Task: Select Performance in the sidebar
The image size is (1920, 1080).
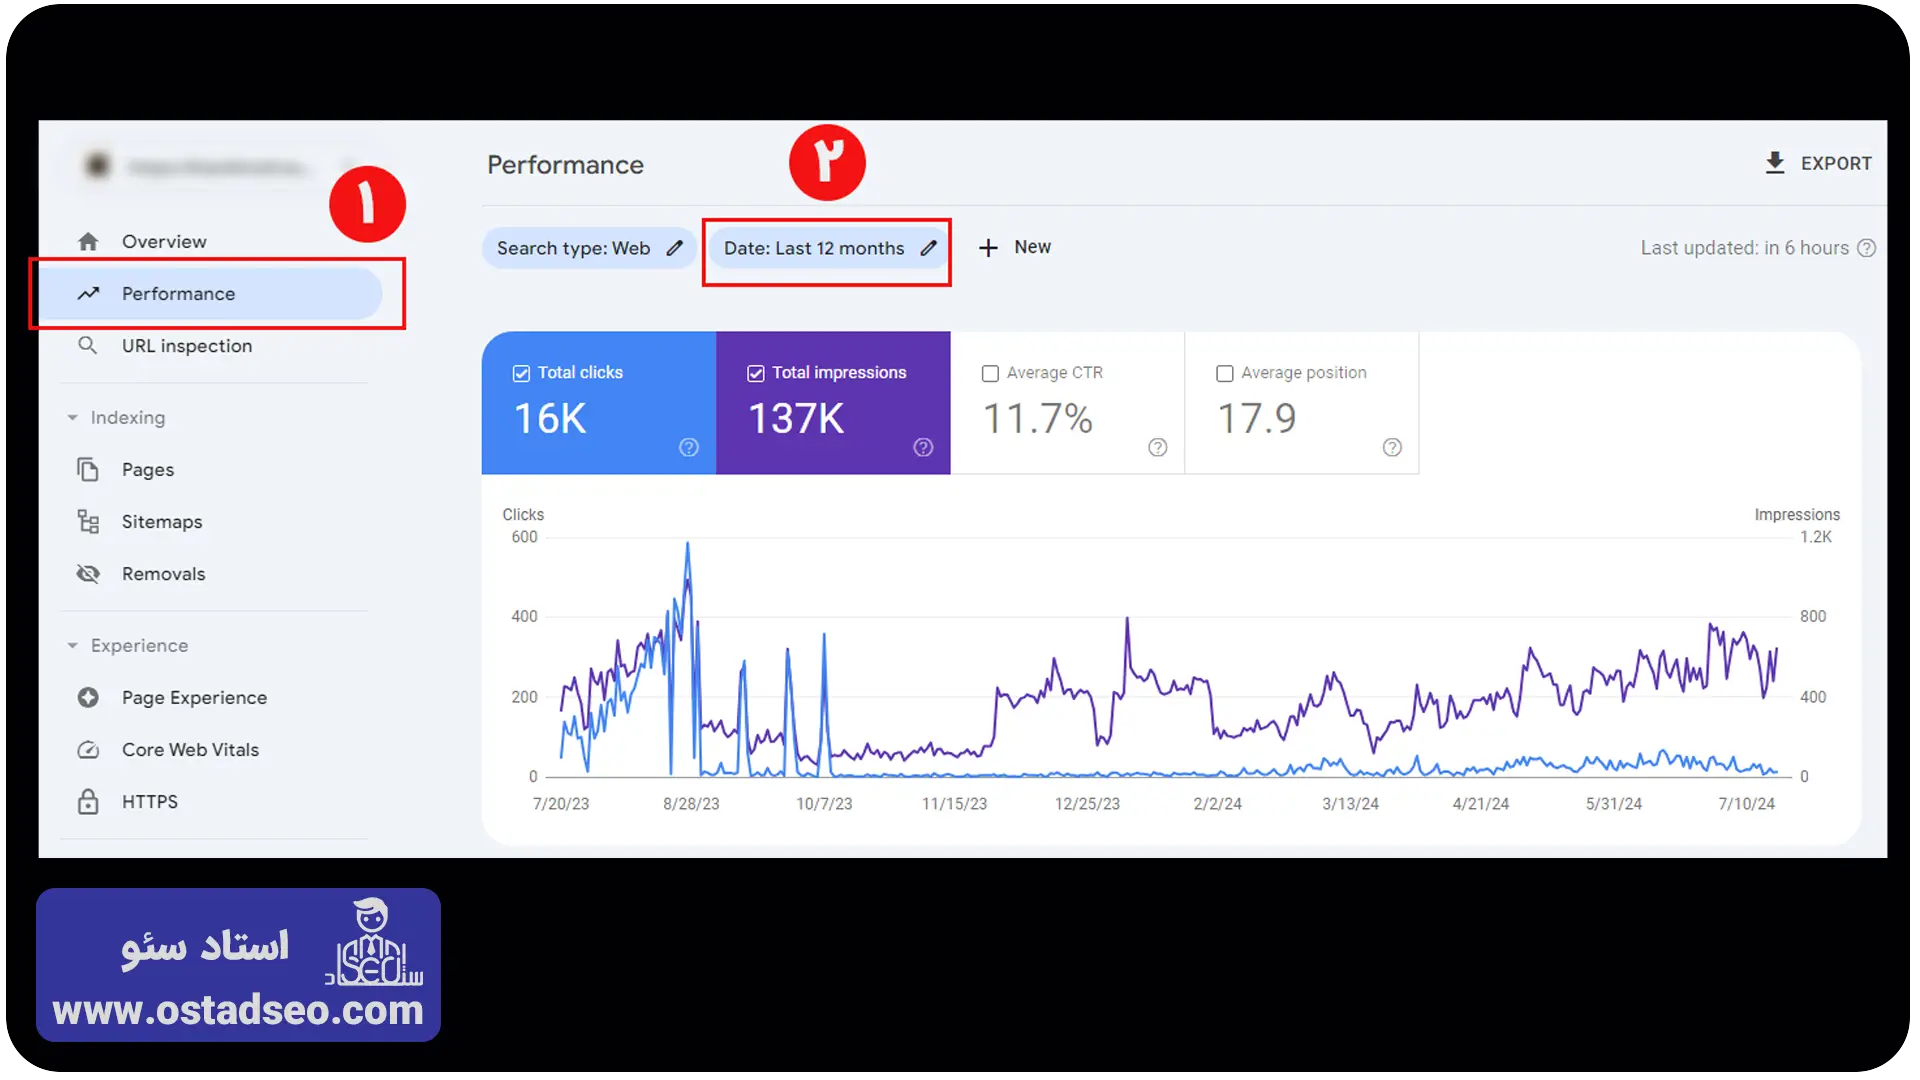Action: (211, 294)
